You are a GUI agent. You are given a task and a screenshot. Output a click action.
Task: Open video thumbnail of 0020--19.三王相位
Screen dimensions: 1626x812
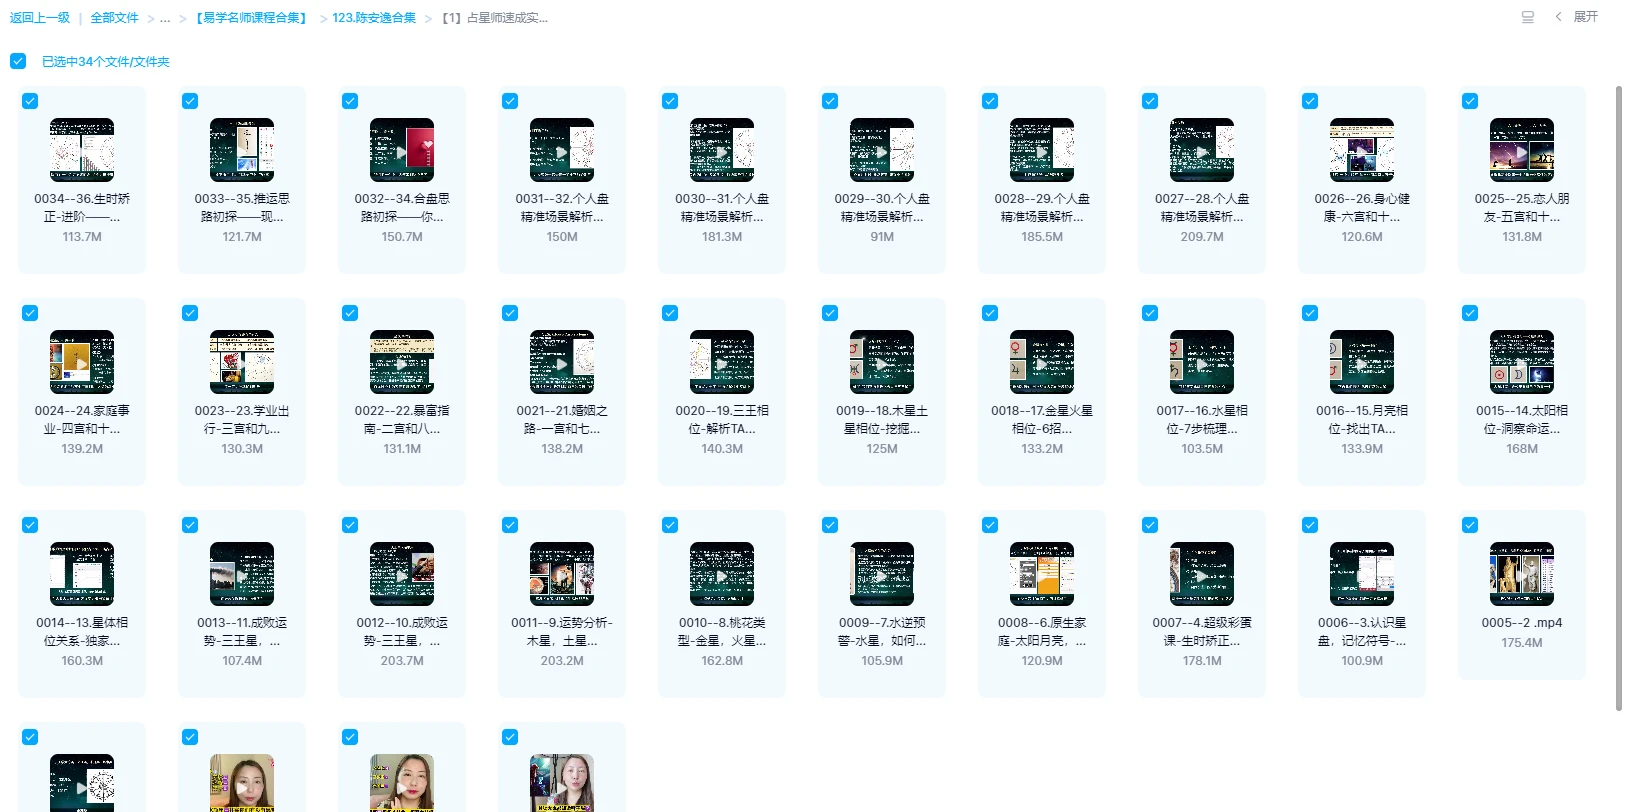pyautogui.click(x=722, y=362)
